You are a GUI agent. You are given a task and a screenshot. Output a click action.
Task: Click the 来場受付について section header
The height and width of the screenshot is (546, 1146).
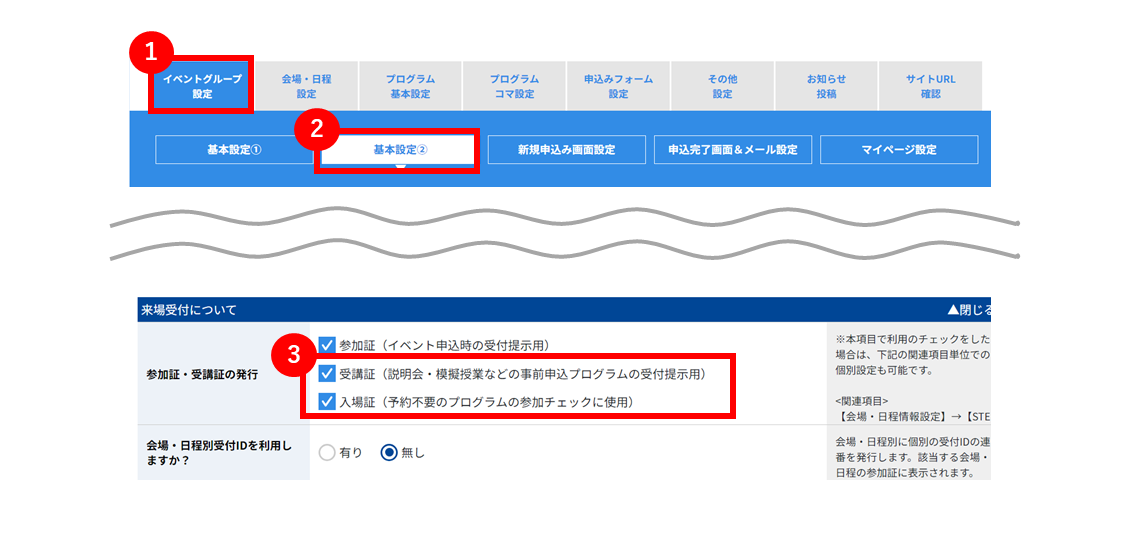[563, 310]
